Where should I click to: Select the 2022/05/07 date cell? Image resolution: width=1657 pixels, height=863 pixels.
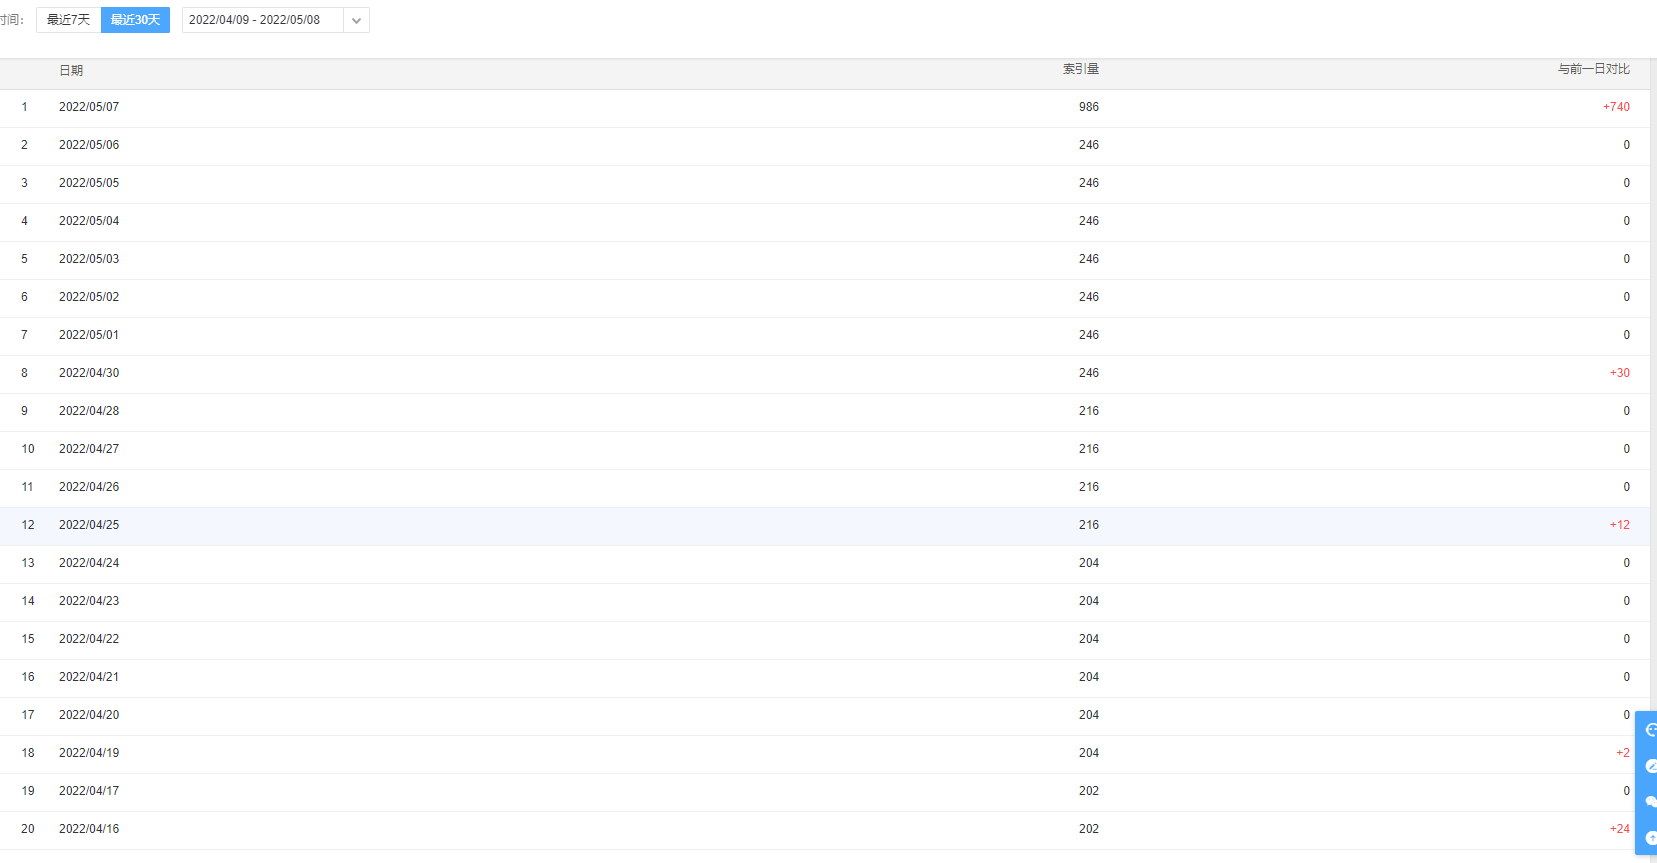(x=89, y=107)
